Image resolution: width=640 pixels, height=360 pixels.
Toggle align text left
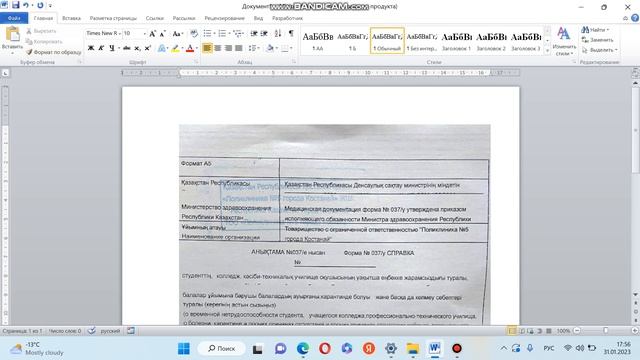(207, 48)
